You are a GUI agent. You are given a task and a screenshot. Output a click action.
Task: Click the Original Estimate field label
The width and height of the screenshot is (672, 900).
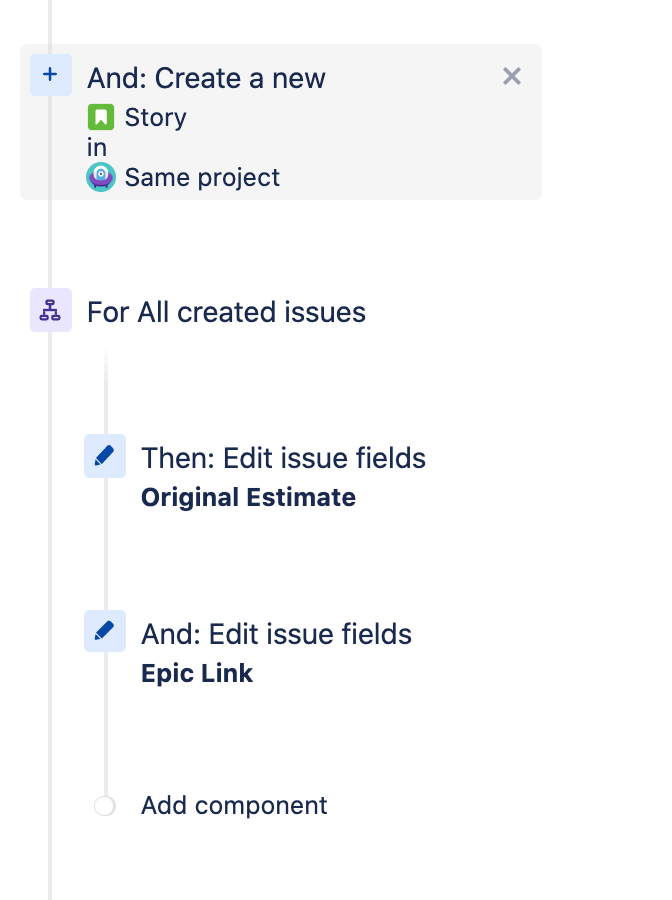(248, 498)
